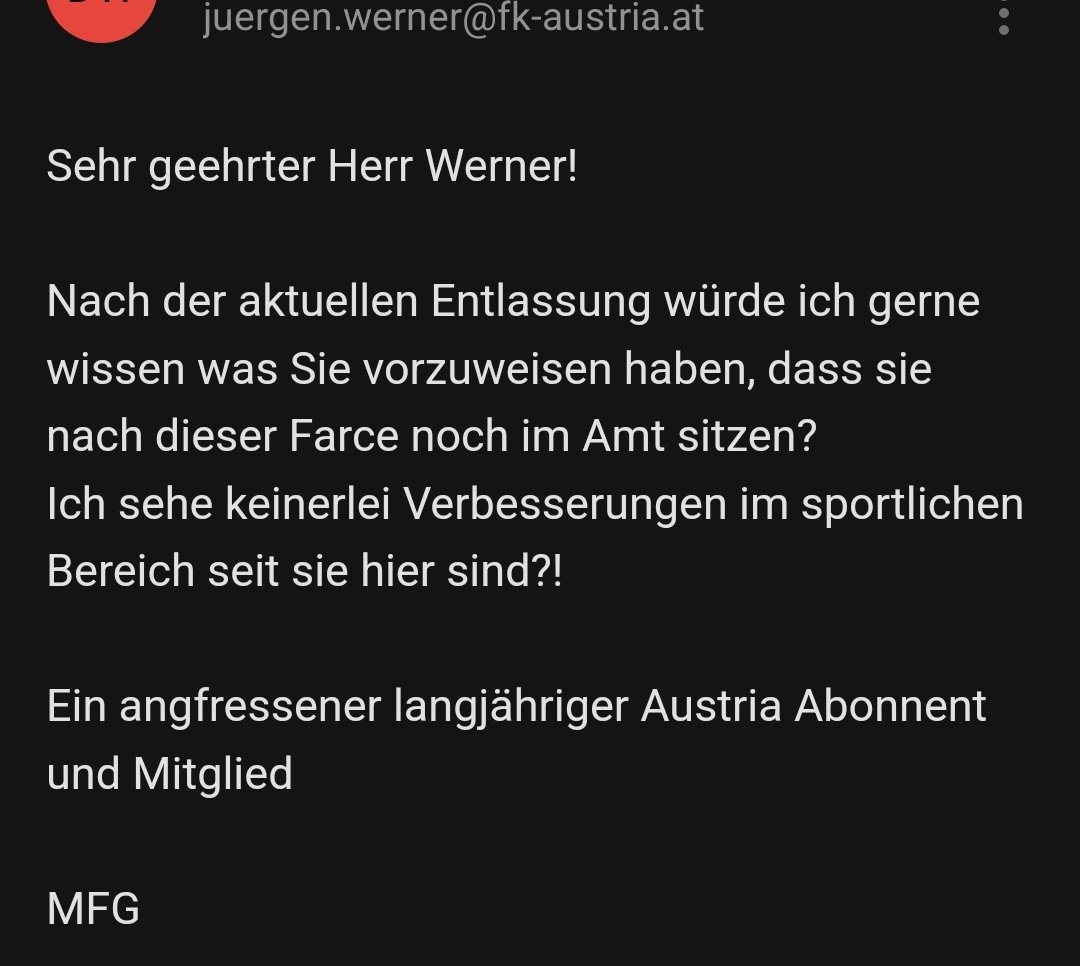The height and width of the screenshot is (966, 1080).
Task: Tap the word 'Abonnent' in the email
Action: tap(891, 707)
